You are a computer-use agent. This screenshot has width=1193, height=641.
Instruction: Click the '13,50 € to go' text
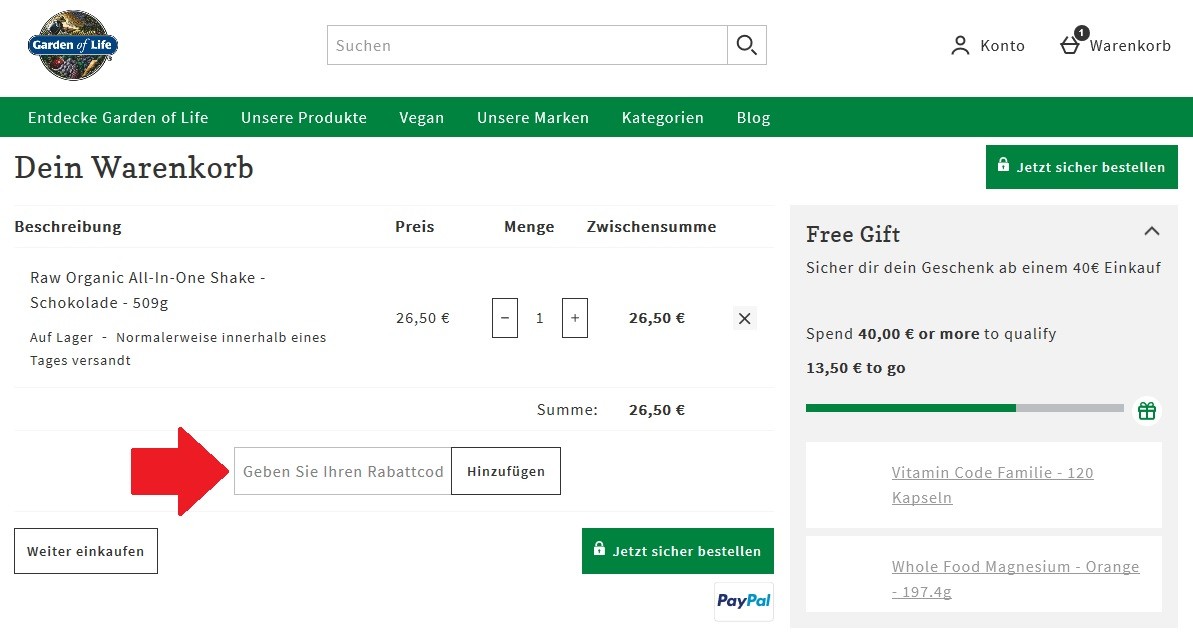click(x=856, y=368)
